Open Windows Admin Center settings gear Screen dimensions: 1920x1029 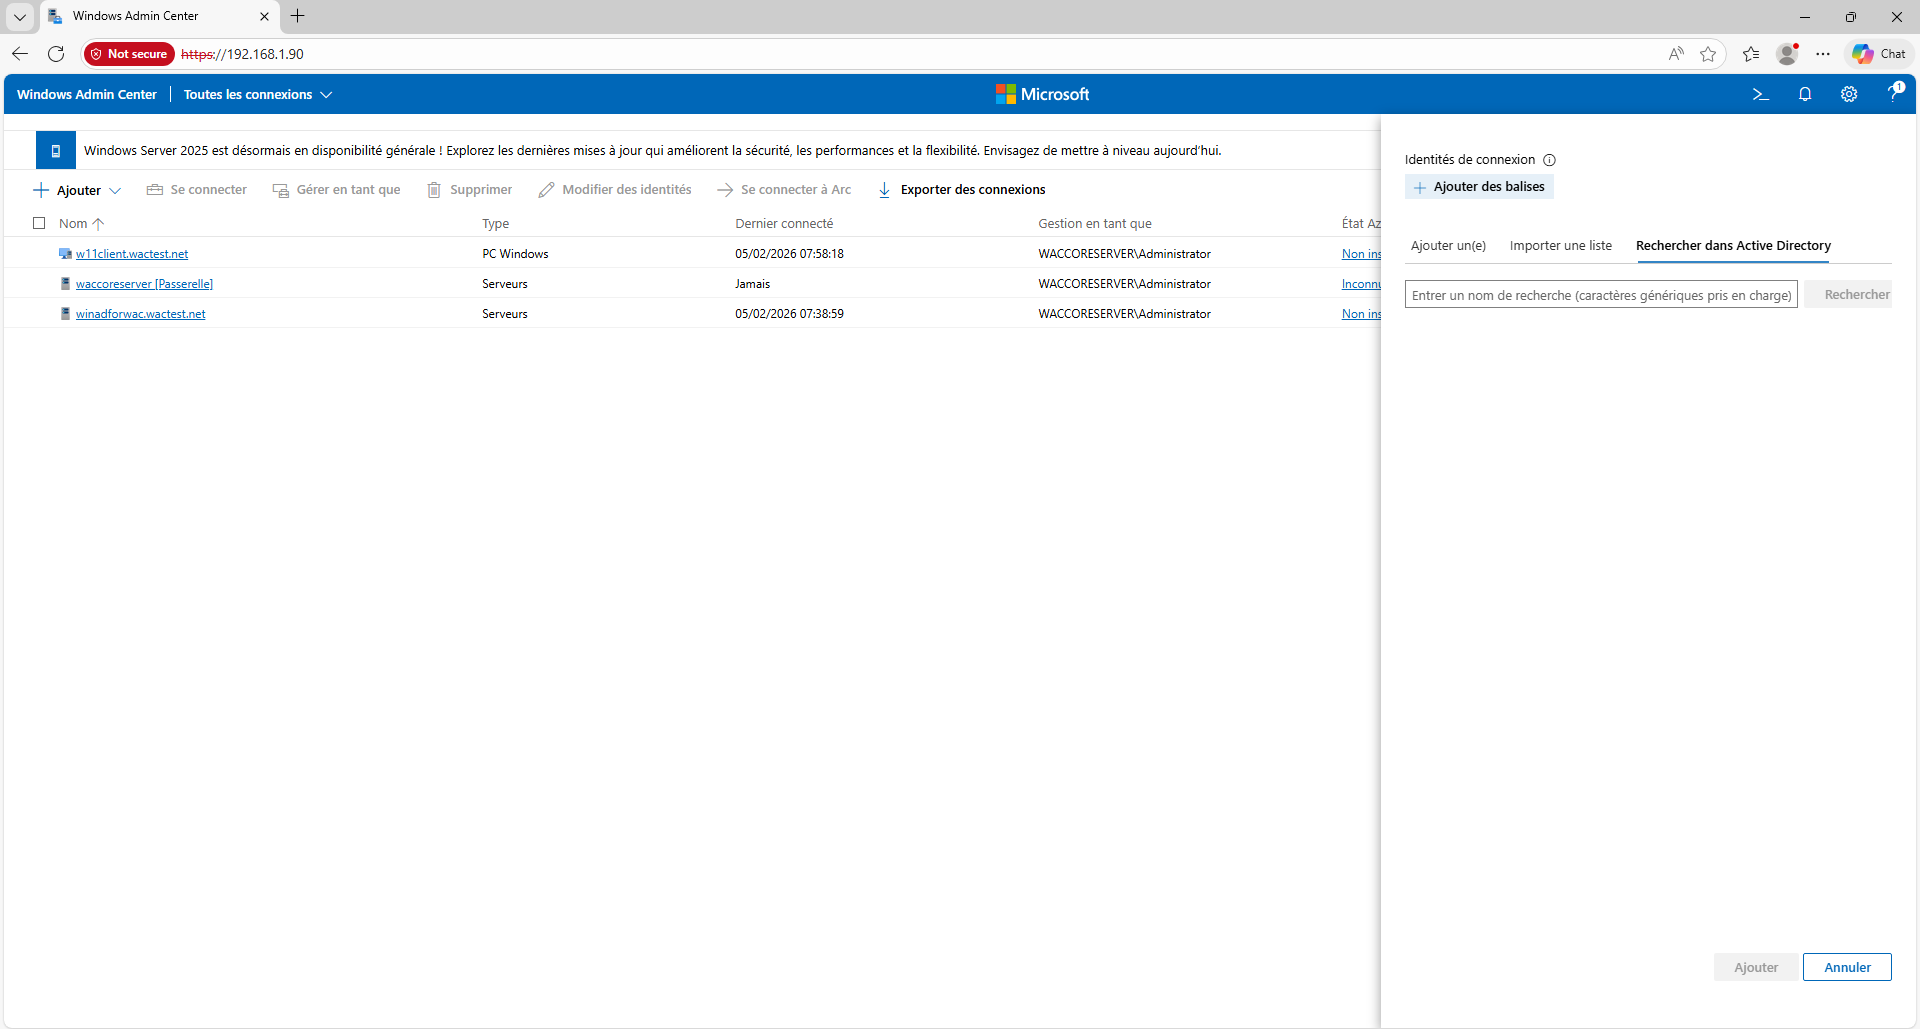pyautogui.click(x=1849, y=94)
